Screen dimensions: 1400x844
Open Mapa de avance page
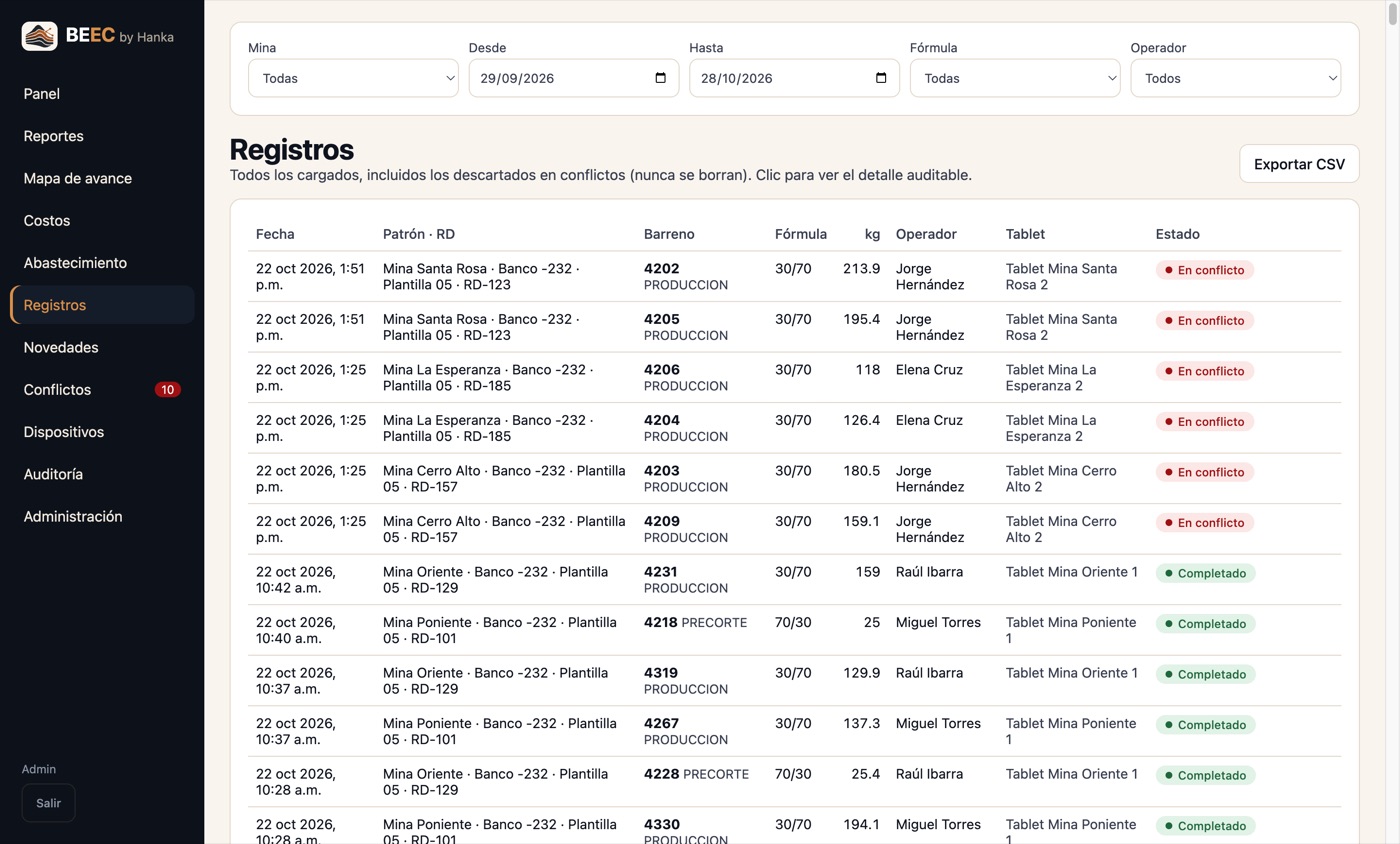pyautogui.click(x=102, y=178)
